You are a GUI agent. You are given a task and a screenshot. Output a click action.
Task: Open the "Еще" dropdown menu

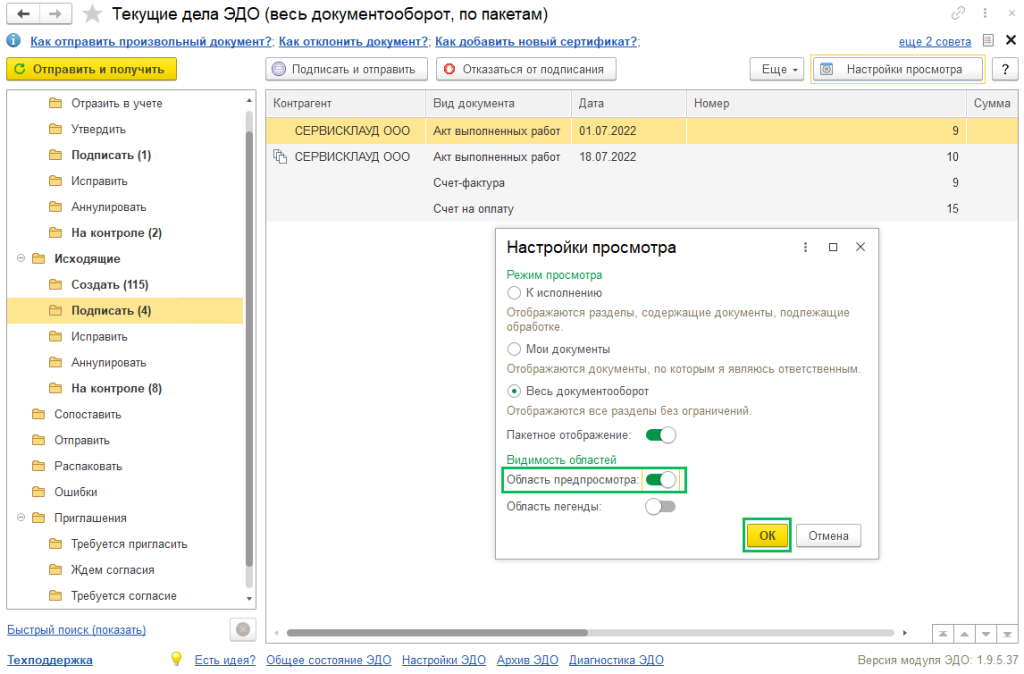pos(775,69)
